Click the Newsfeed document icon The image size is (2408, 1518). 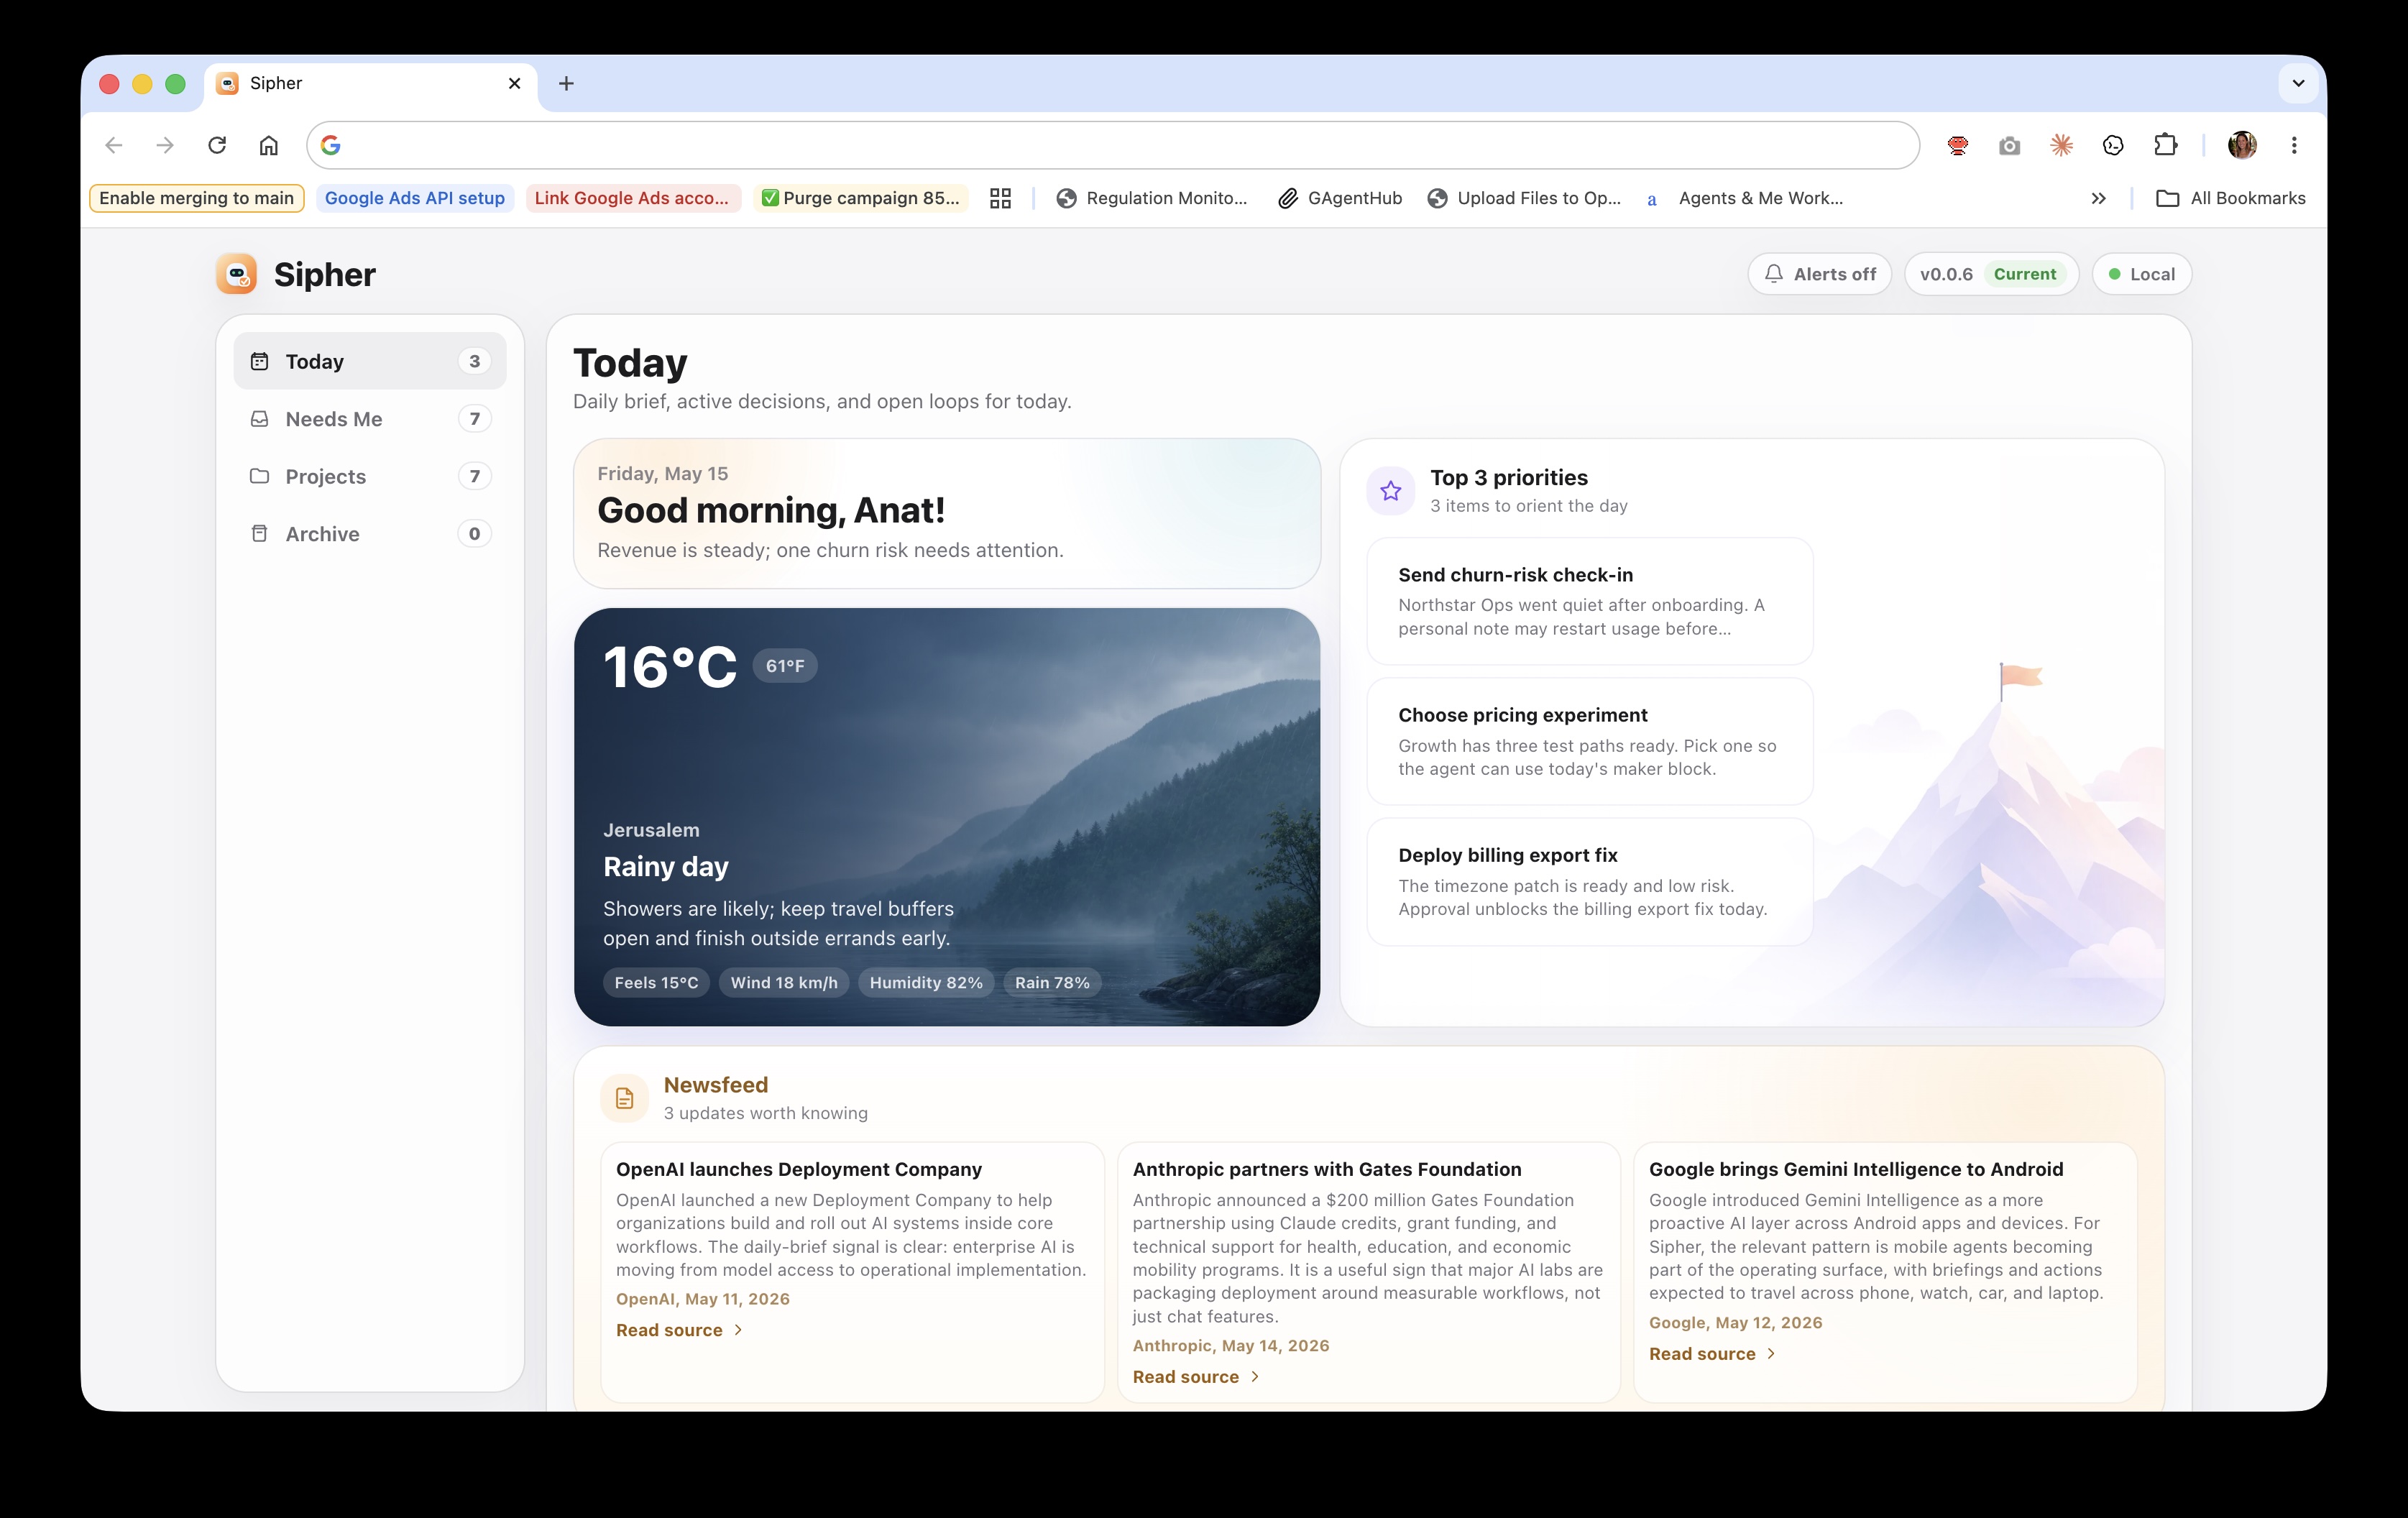click(x=624, y=1098)
